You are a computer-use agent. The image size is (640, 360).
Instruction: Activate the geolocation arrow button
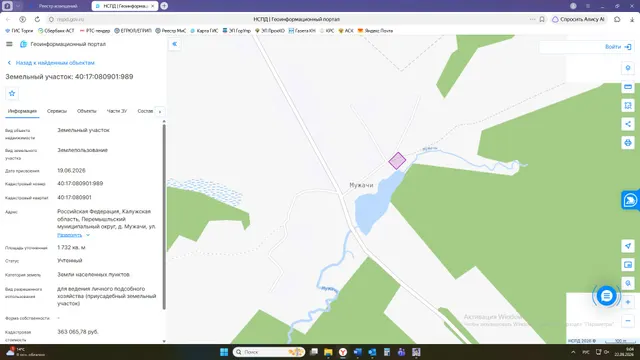pos(628,246)
